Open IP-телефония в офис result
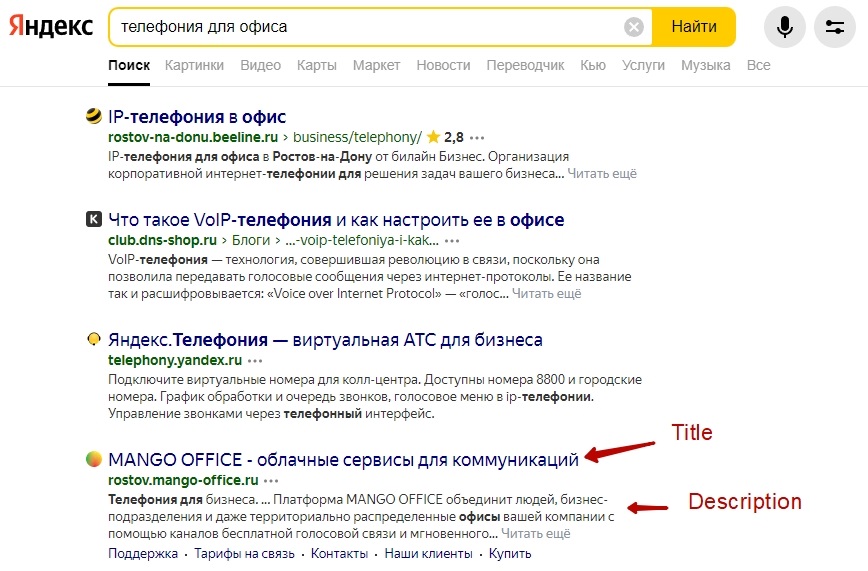 [x=197, y=117]
